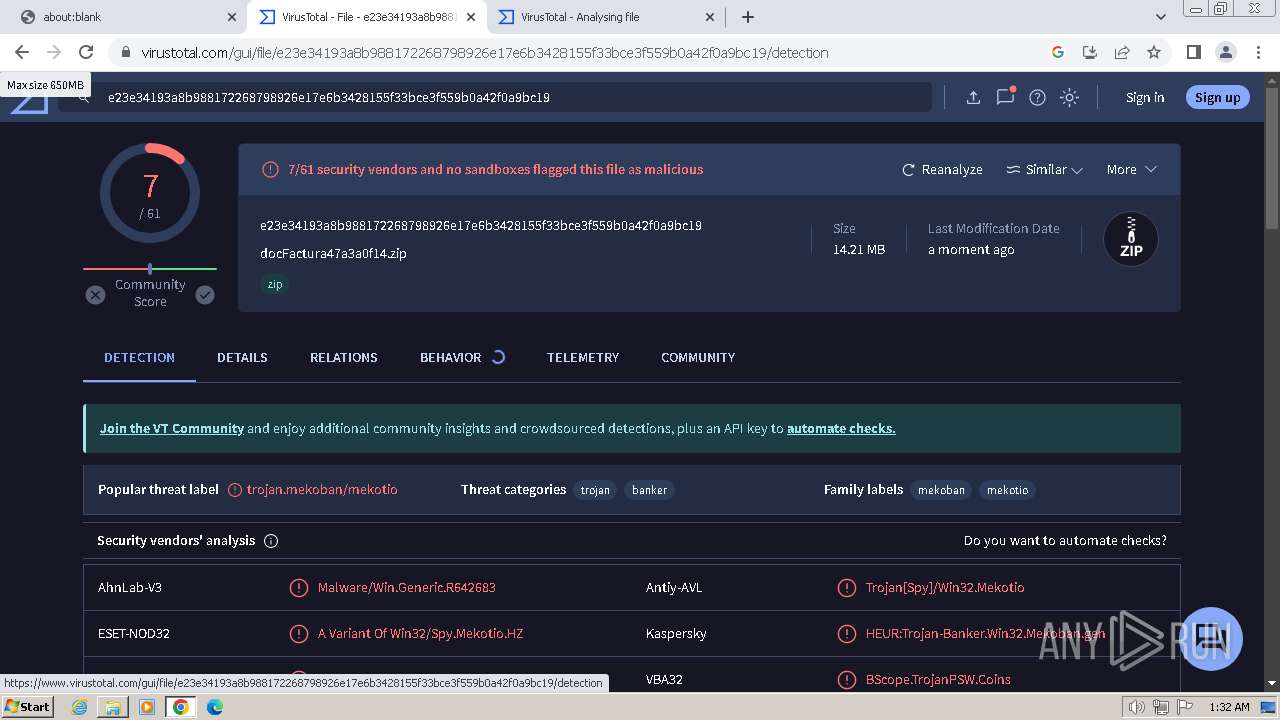Toggle the light/dark theme sun icon
This screenshot has height=720, width=1280.
tap(1069, 97)
